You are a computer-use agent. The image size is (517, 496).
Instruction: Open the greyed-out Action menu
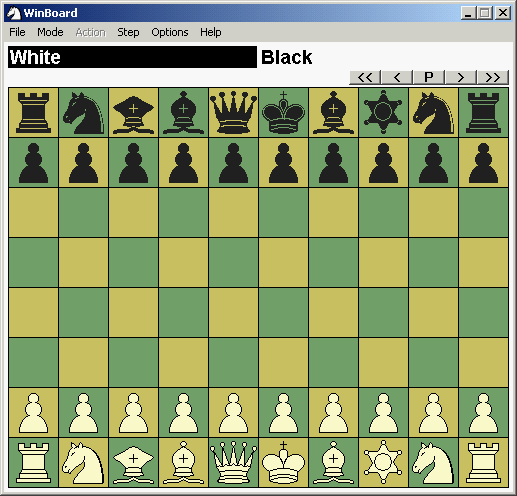[x=90, y=32]
